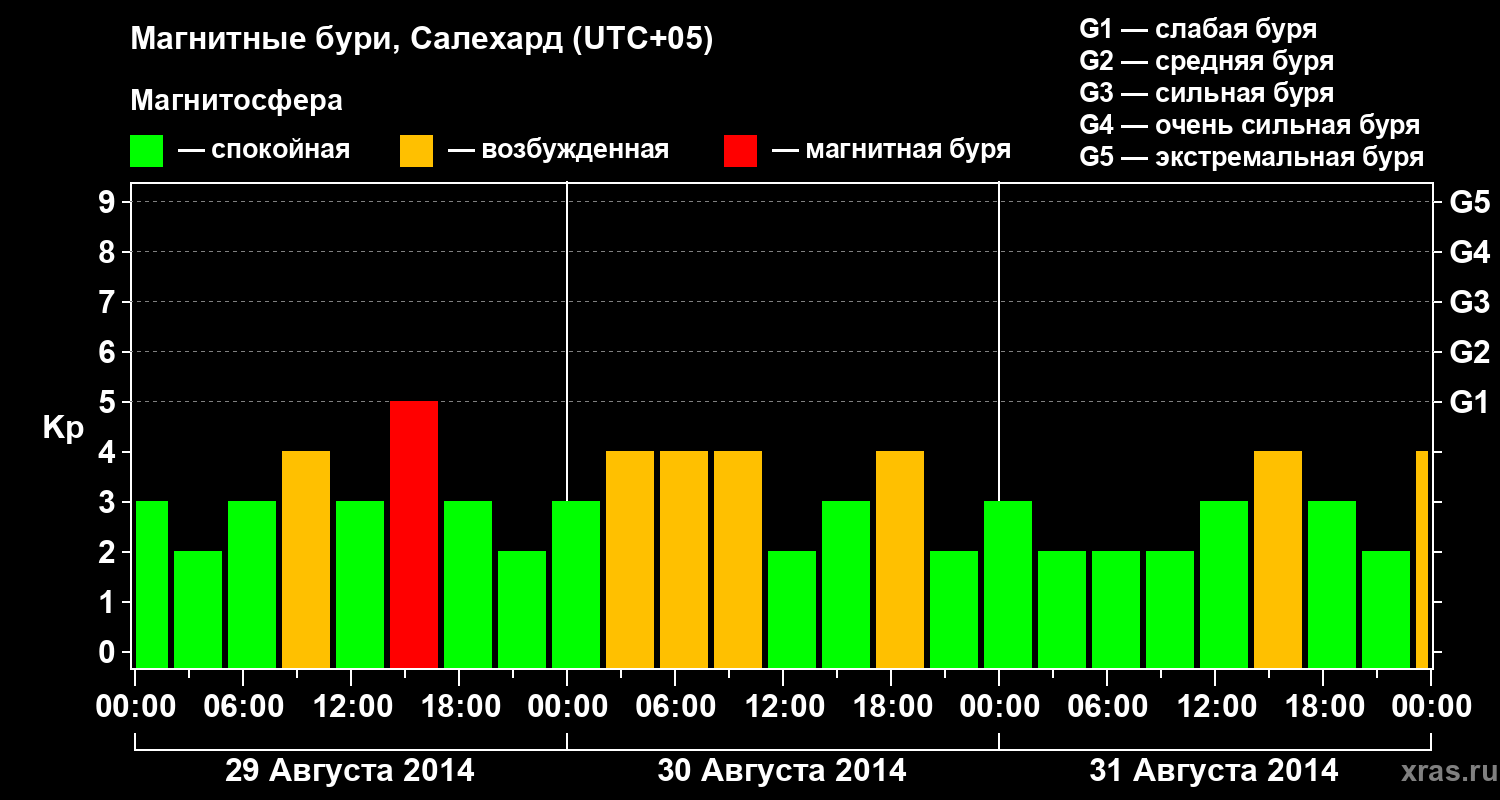The height and width of the screenshot is (800, 1500).
Task: Click the 'Магнитосфера' heading
Action: coord(236,101)
